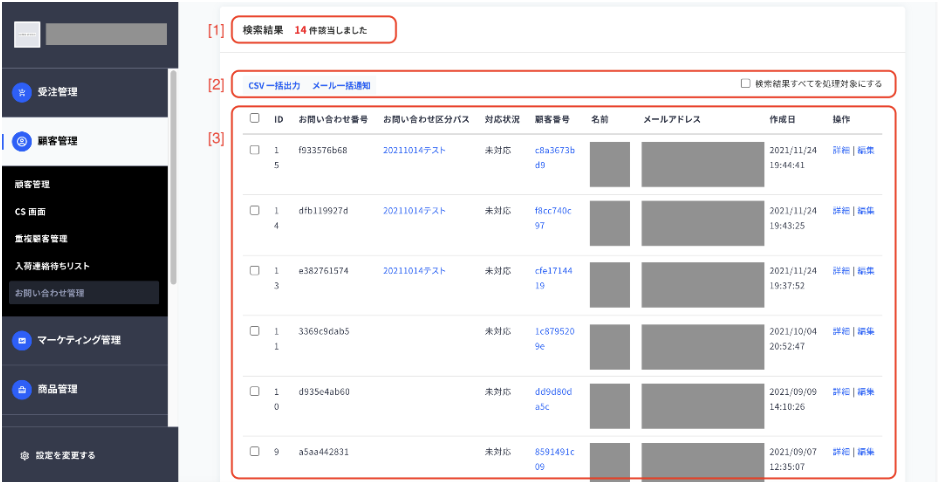Select the 顧客管理 person icon
Viewport: 942px width, 486px height.
pos(22,141)
